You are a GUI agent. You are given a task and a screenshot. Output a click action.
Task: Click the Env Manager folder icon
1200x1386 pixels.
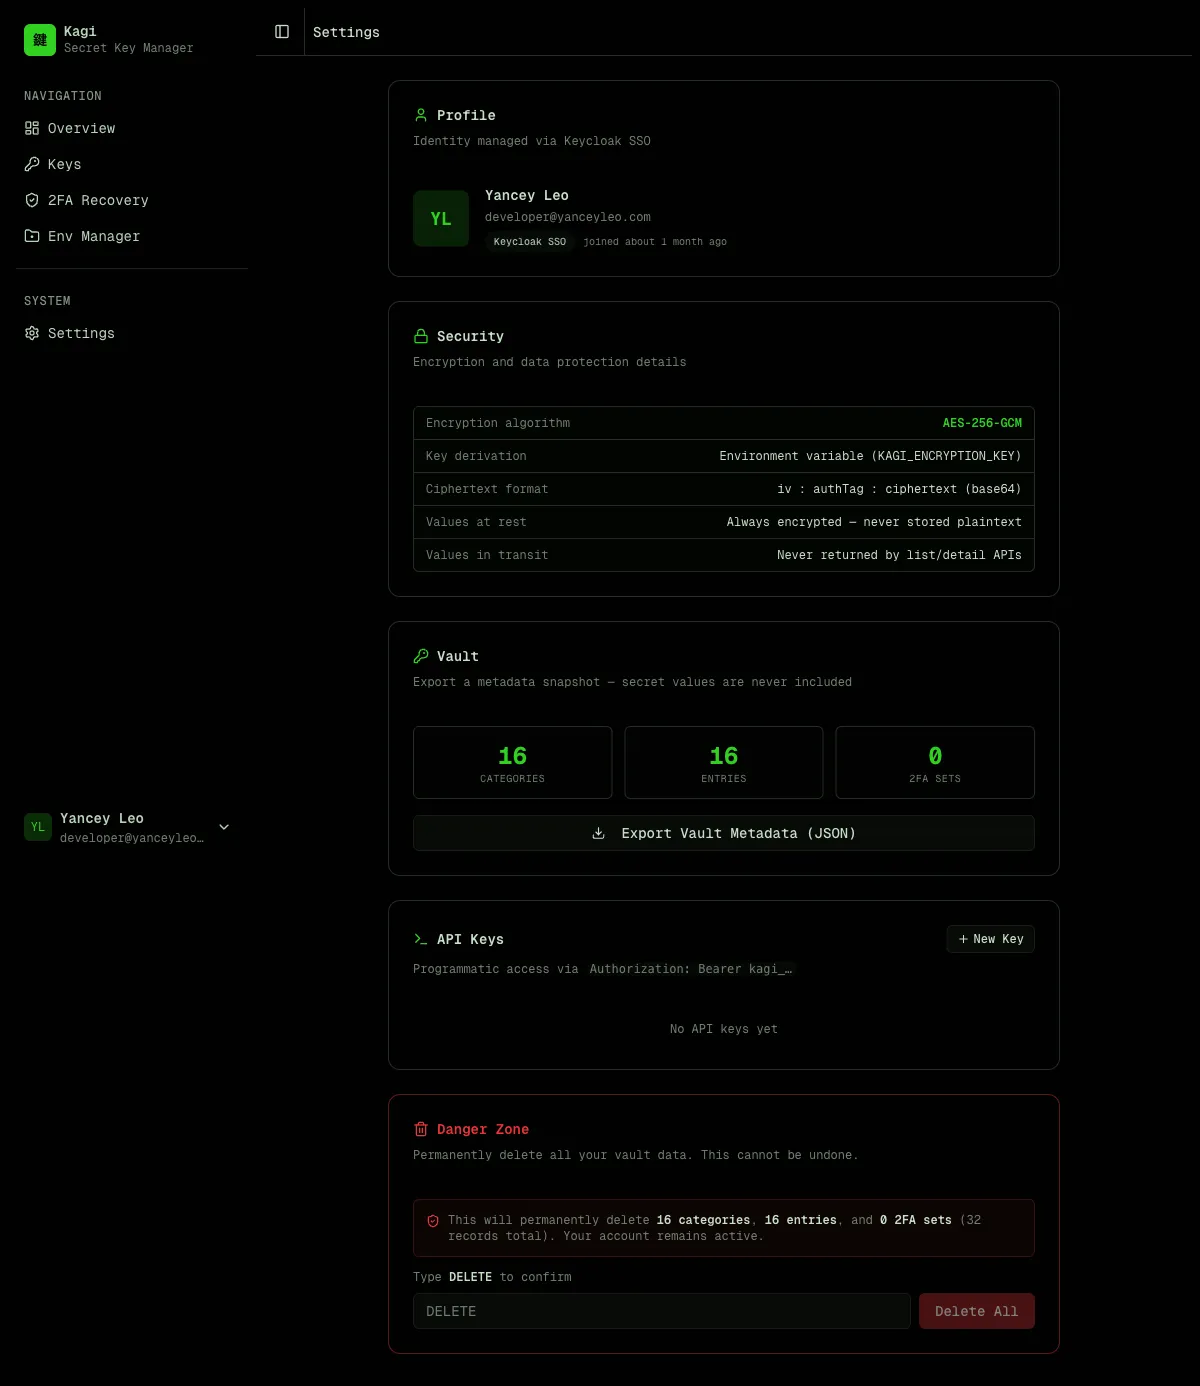click(x=32, y=236)
